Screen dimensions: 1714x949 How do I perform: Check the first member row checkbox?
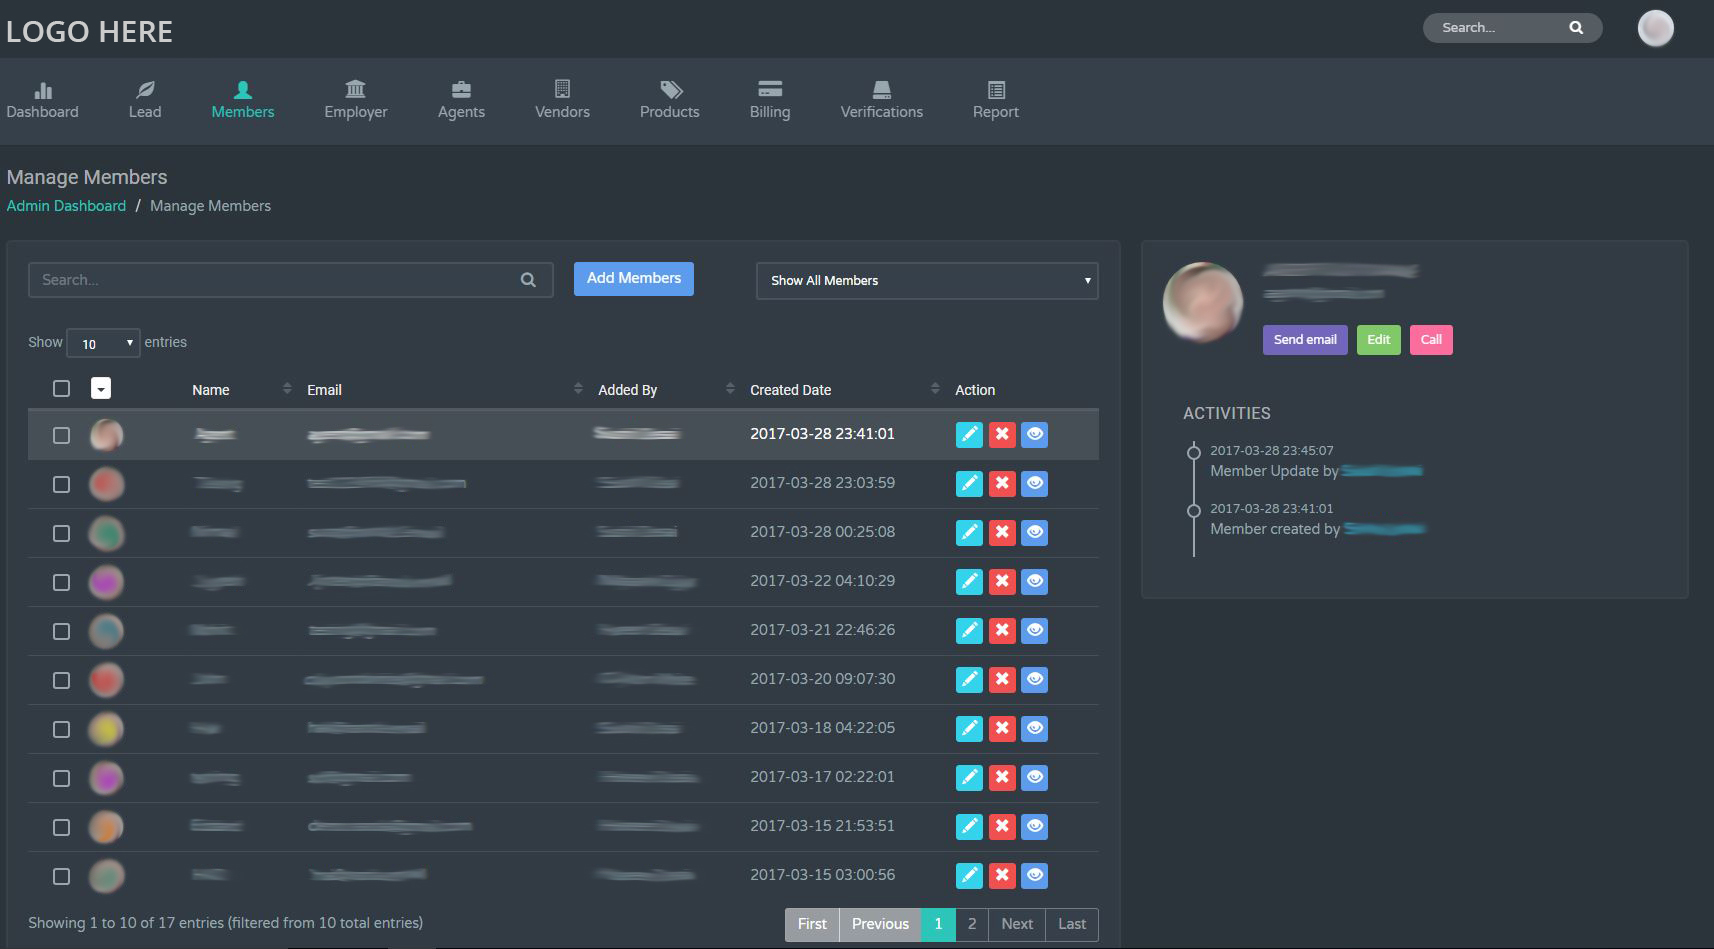pos(61,435)
